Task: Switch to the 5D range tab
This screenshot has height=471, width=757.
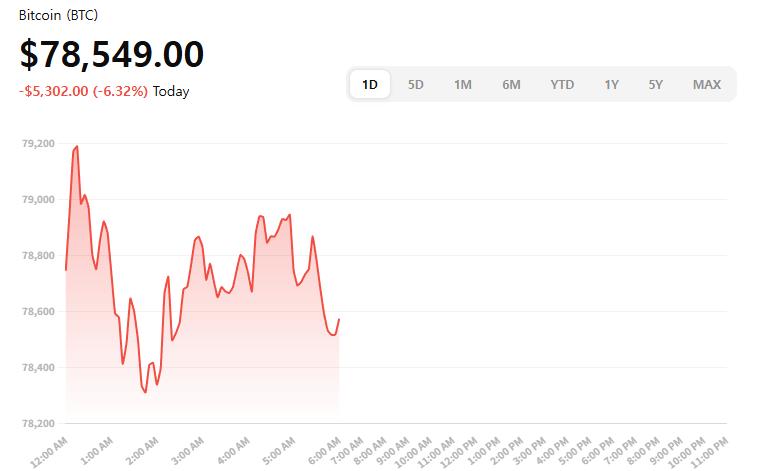Action: (416, 85)
